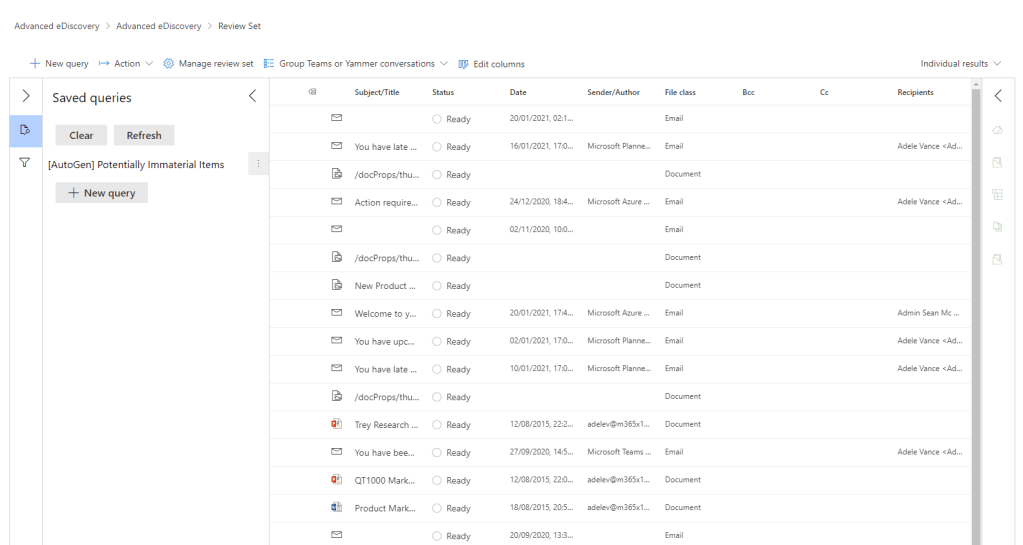Image resolution: width=1023 pixels, height=545 pixels.
Task: Open the saved queries sidebar icon
Action: click(25, 130)
